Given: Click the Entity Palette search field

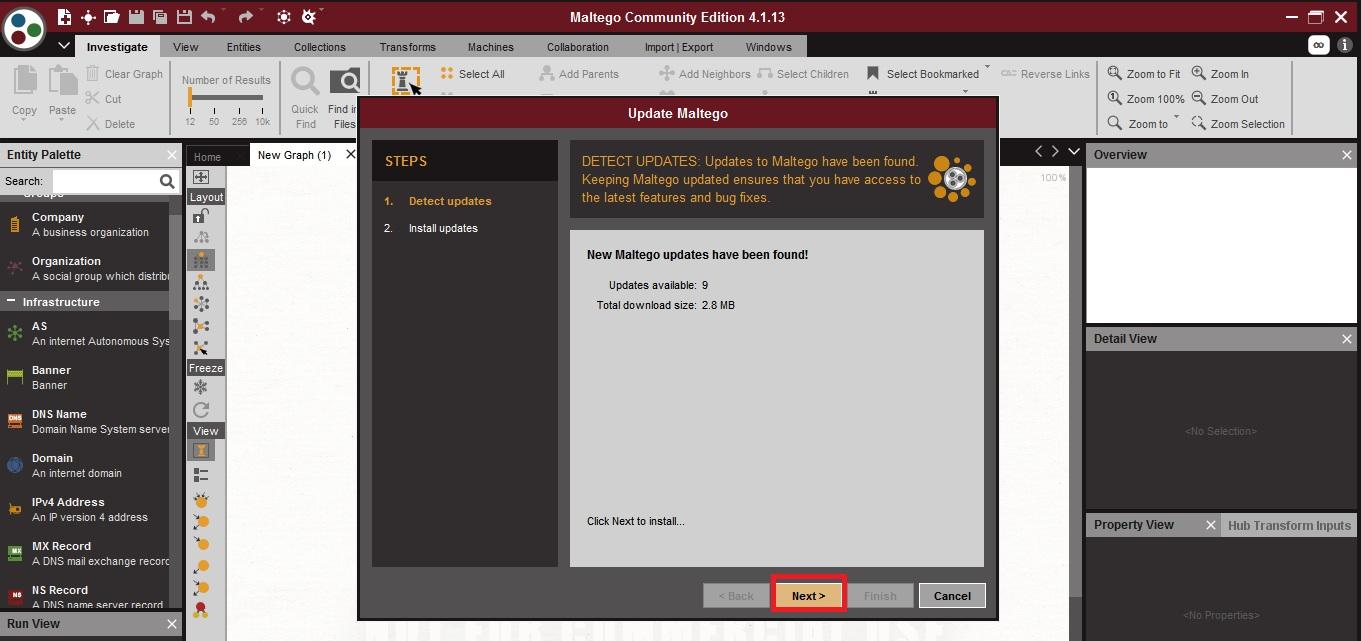Looking at the screenshot, I should [x=105, y=181].
